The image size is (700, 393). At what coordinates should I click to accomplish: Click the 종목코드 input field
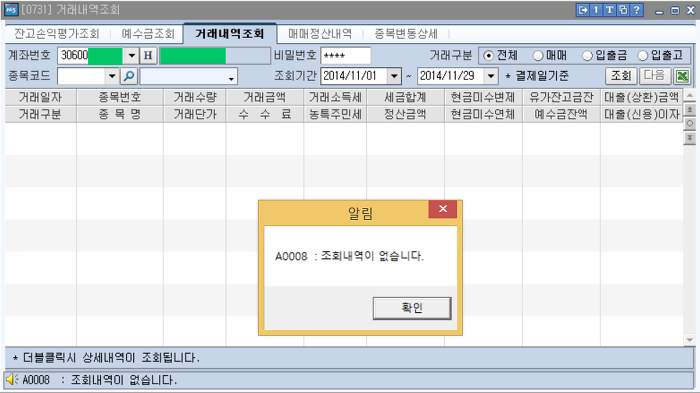click(81, 76)
